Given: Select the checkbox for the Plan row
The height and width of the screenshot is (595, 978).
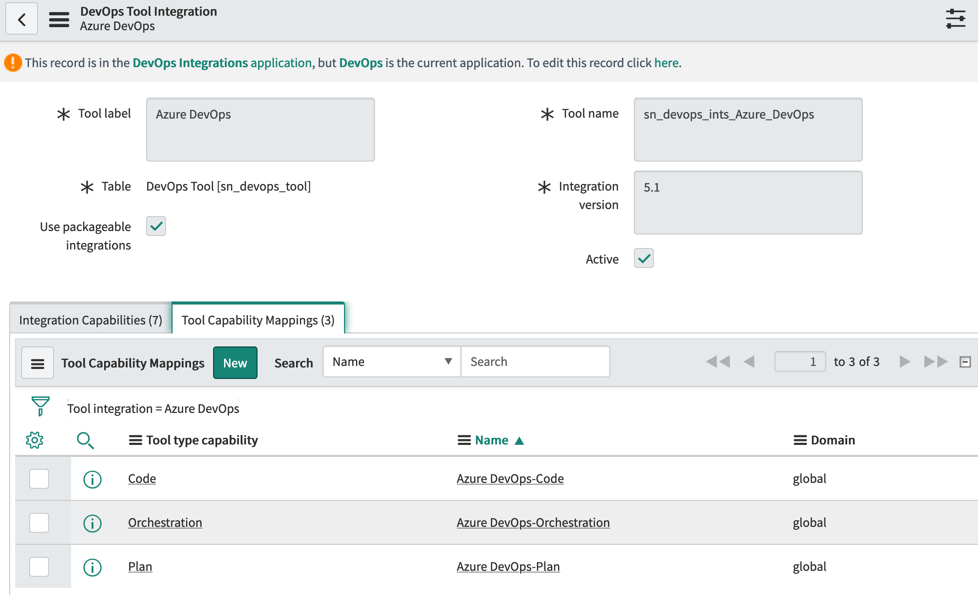Looking at the screenshot, I should tap(39, 567).
